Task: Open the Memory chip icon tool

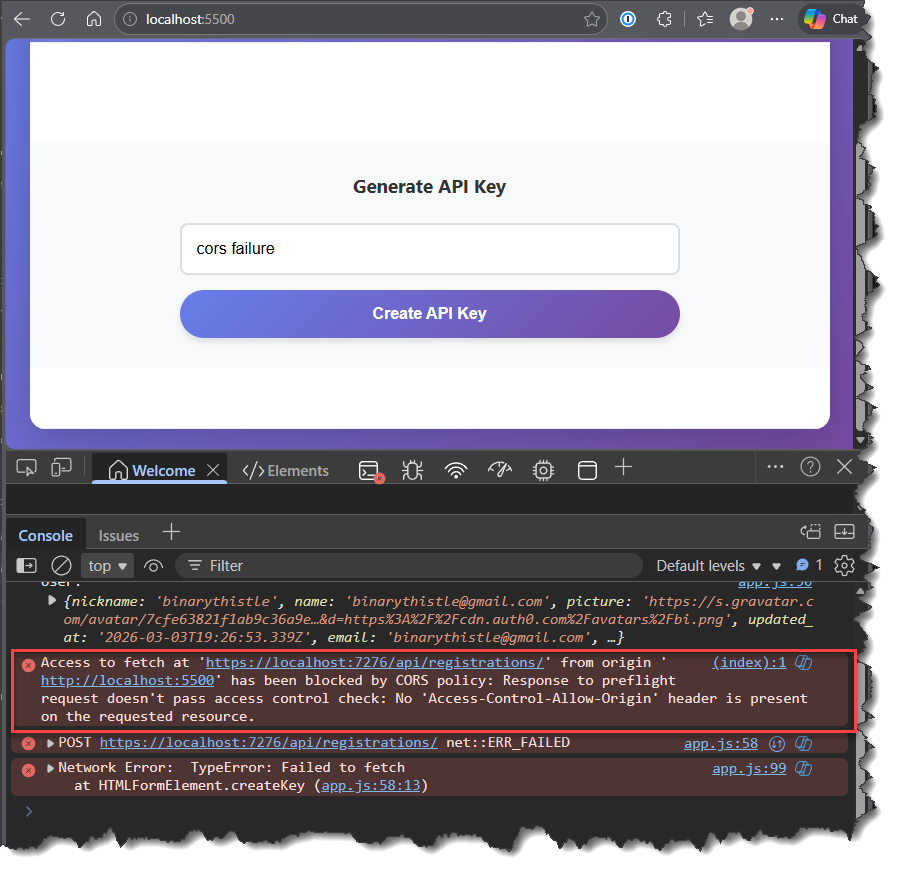Action: point(543,469)
